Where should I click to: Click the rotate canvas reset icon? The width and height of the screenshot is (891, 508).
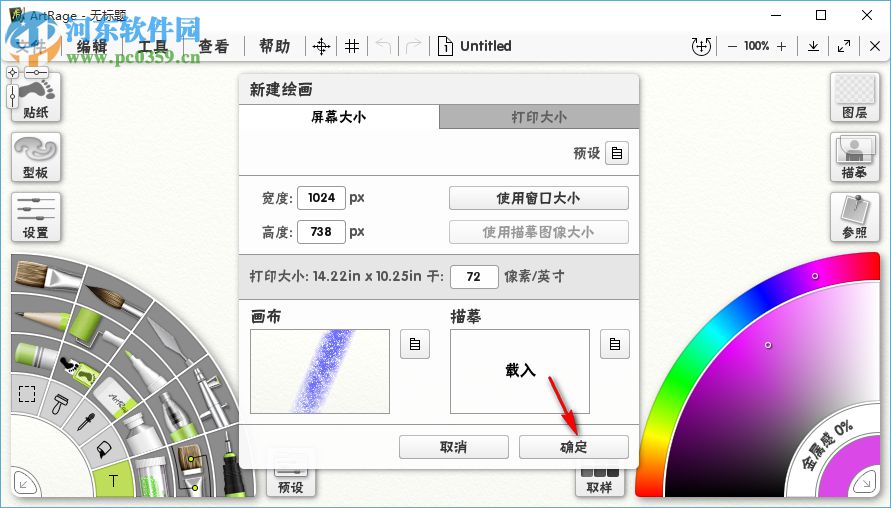pos(701,46)
